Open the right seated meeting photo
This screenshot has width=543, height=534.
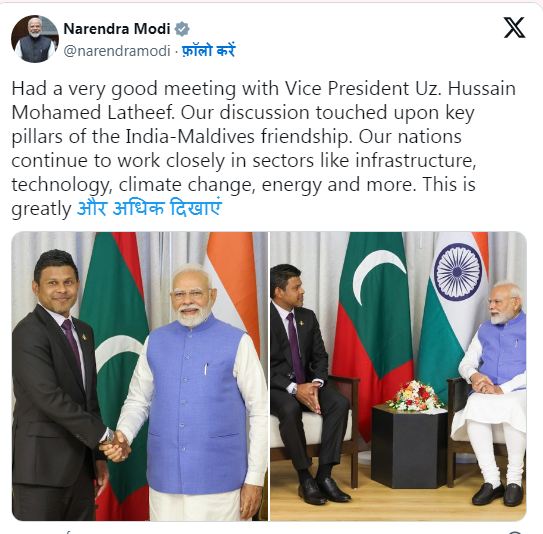tap(398, 376)
